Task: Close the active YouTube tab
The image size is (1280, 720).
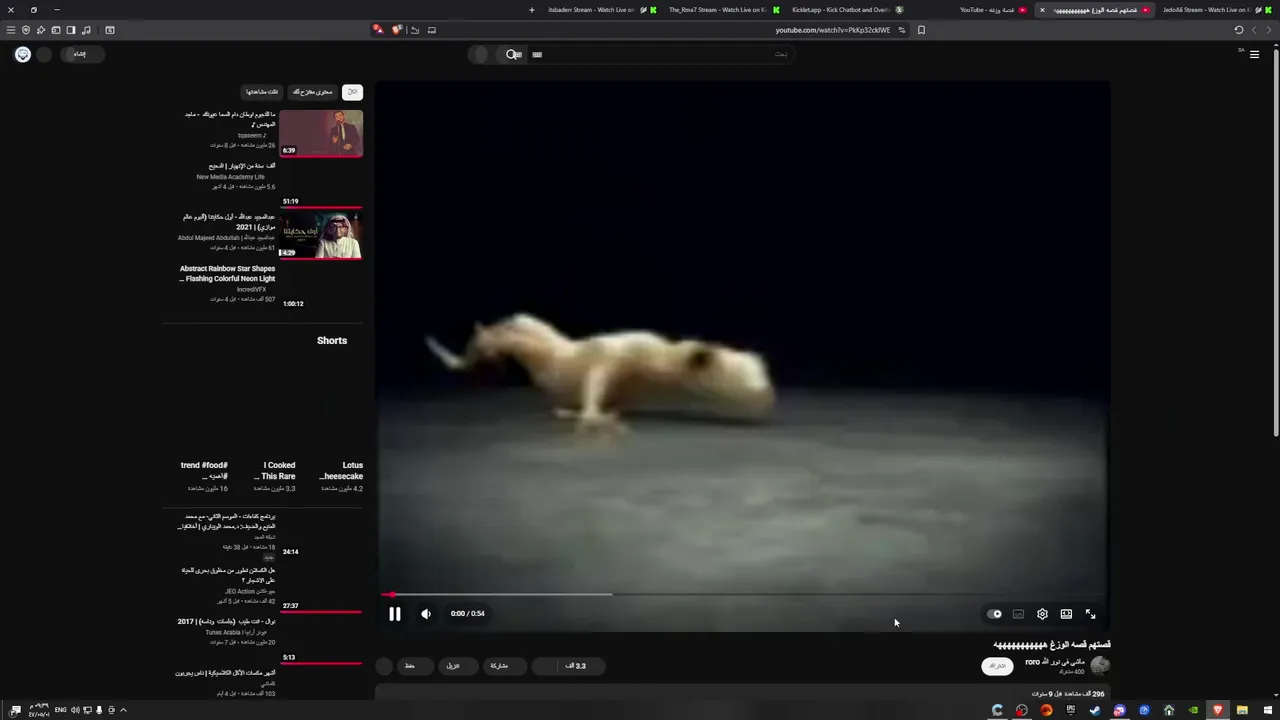Action: (x=1042, y=10)
